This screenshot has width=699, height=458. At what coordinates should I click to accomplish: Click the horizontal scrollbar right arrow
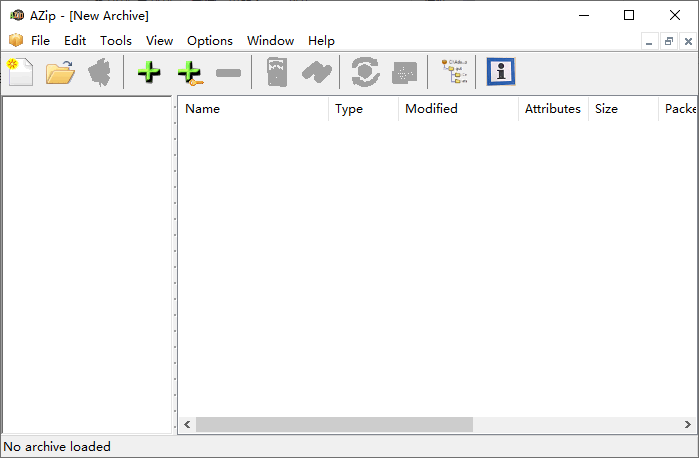click(x=688, y=425)
